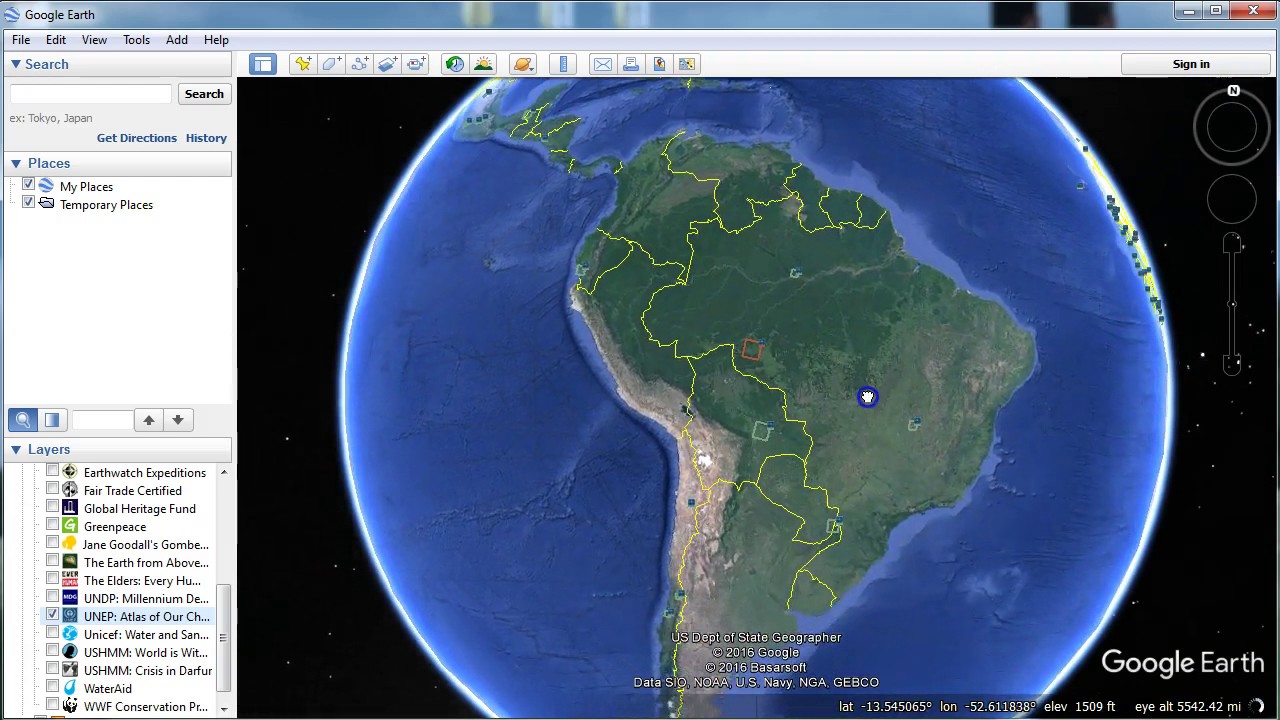Add a placemark with the pushpin icon
The width and height of the screenshot is (1280, 720).
(303, 64)
